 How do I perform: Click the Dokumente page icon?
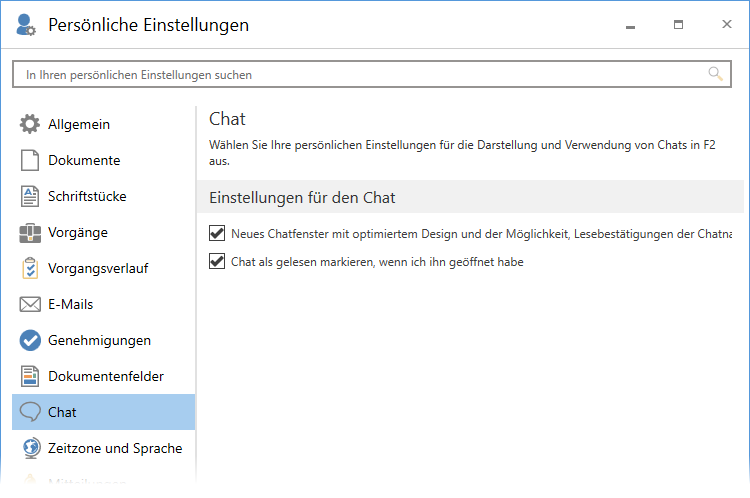pos(30,160)
